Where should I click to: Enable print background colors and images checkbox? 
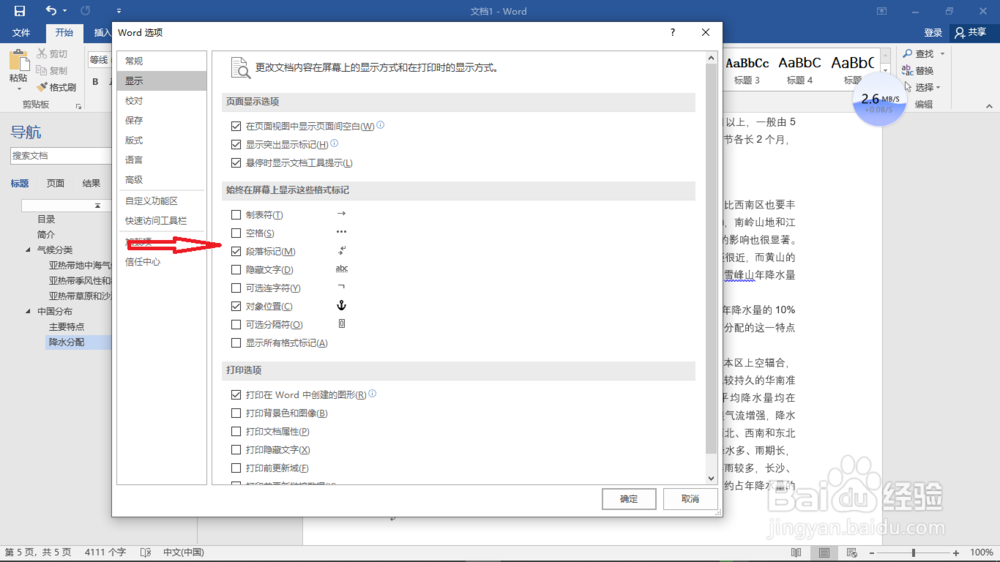tap(236, 413)
